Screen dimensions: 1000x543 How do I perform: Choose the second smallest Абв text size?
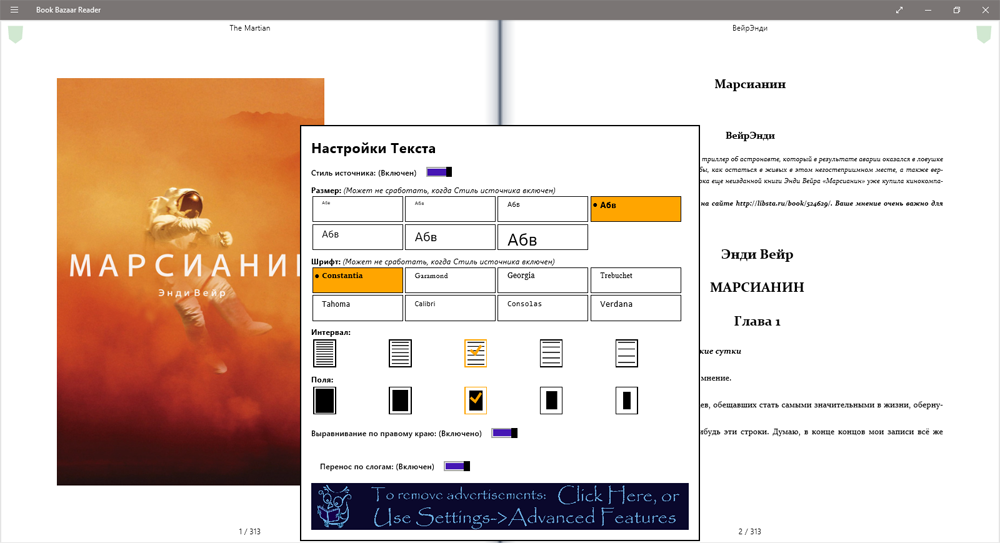pos(450,209)
